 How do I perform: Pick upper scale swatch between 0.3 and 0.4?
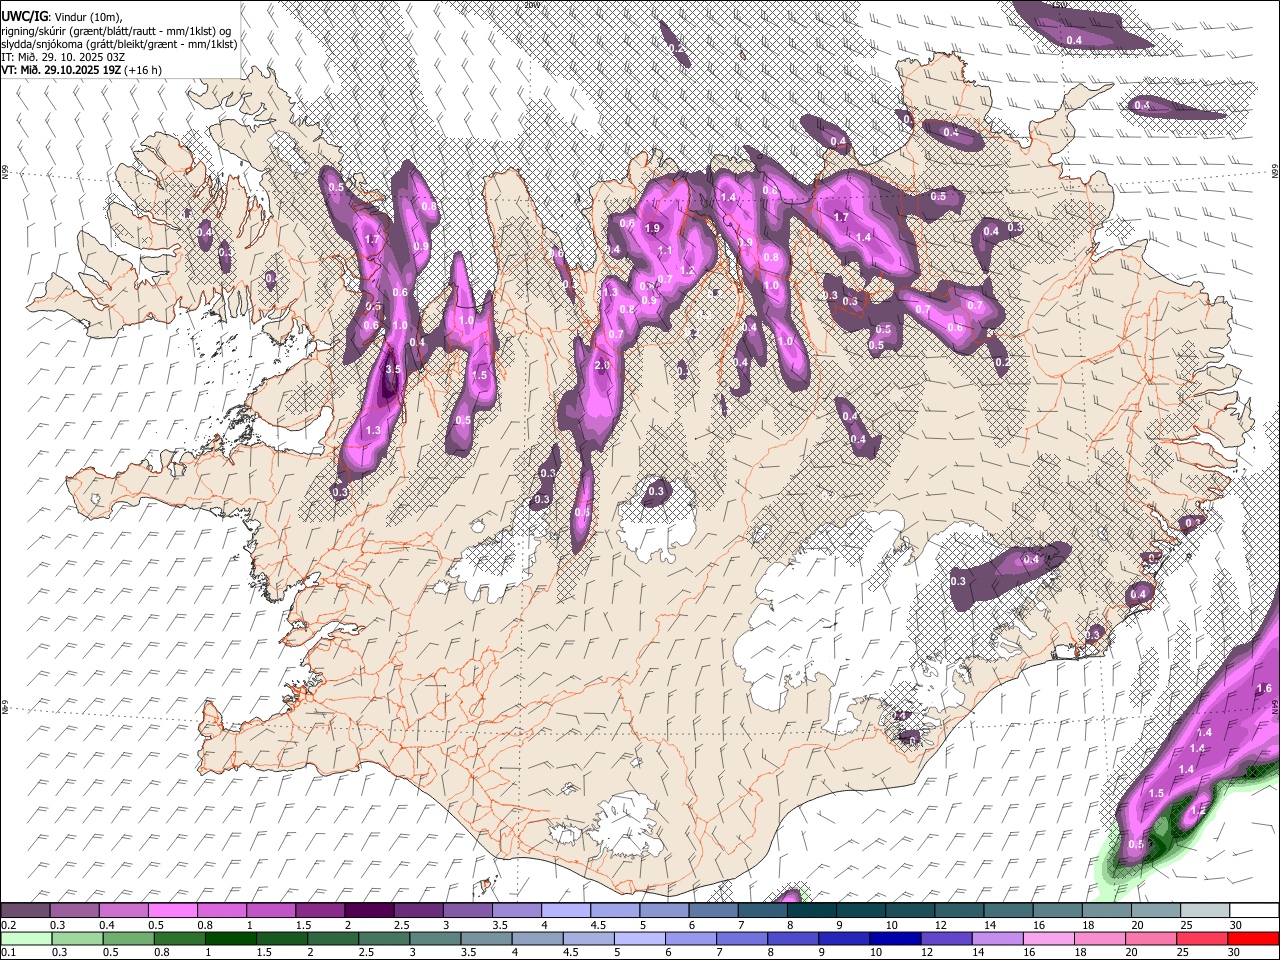[74, 911]
